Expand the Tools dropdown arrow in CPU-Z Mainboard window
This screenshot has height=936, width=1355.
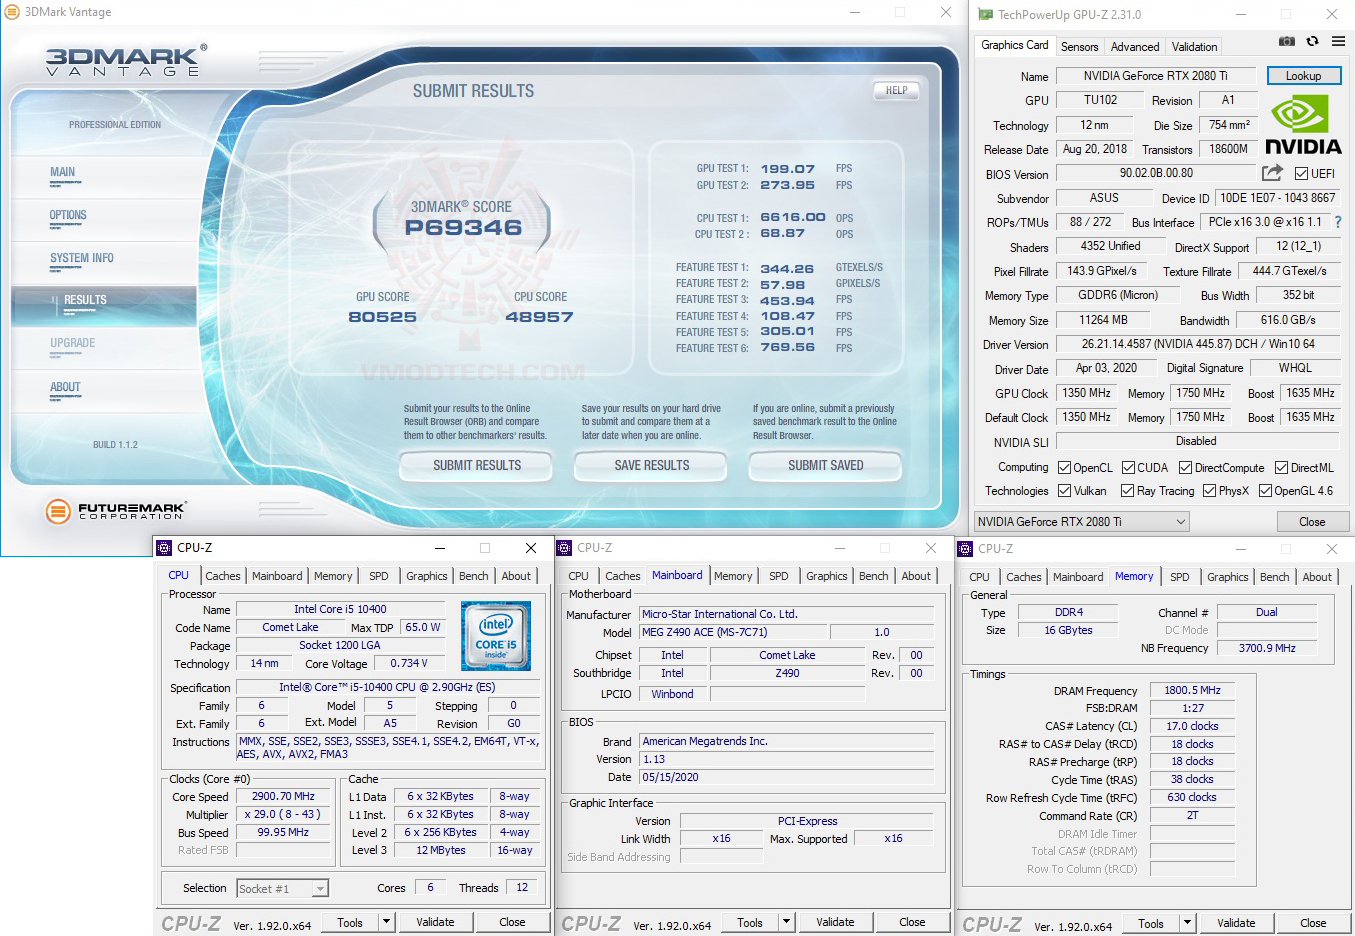(786, 922)
